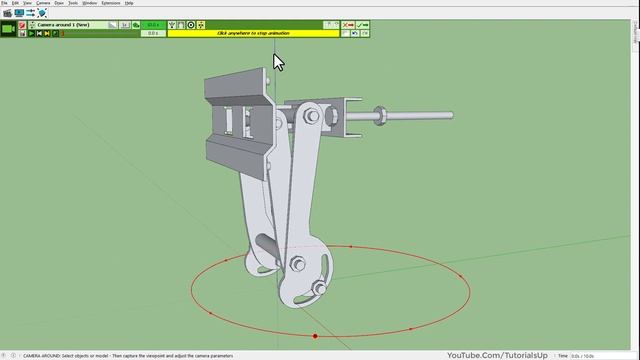Click the easing curve icon next to the name
The image size is (640, 360).
click(x=113, y=25)
